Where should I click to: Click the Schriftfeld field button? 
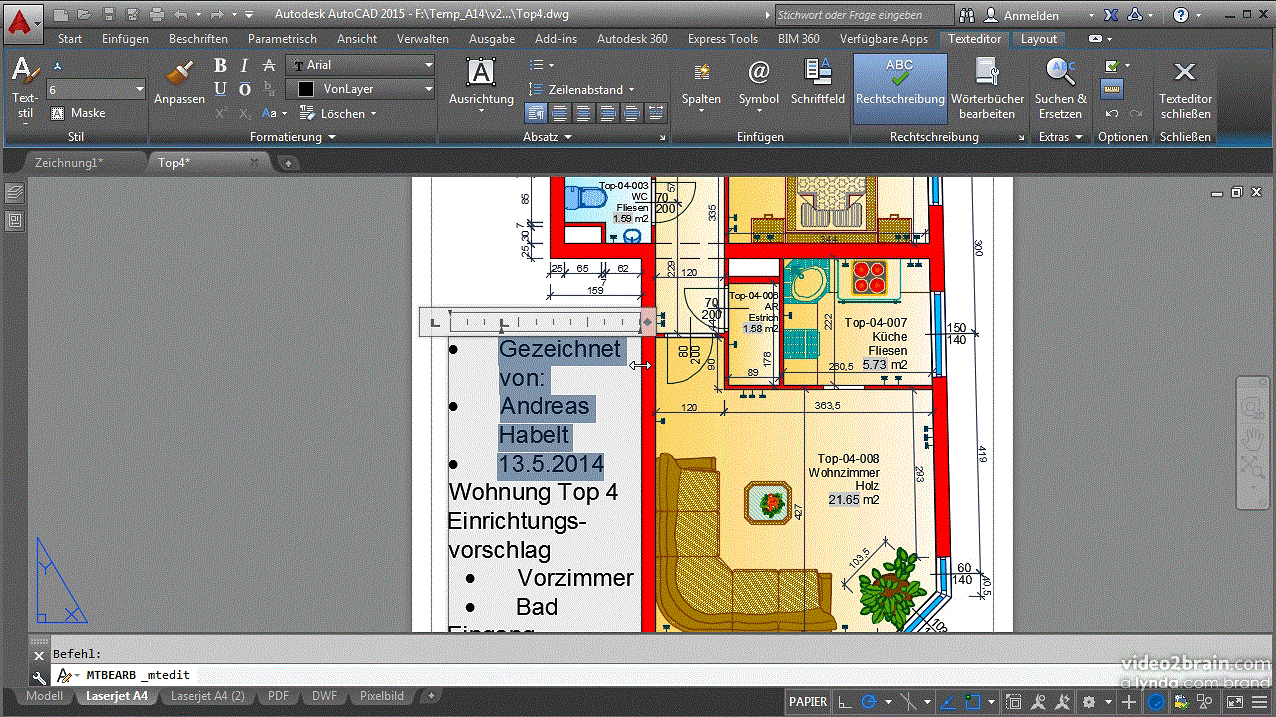pyautogui.click(x=818, y=82)
